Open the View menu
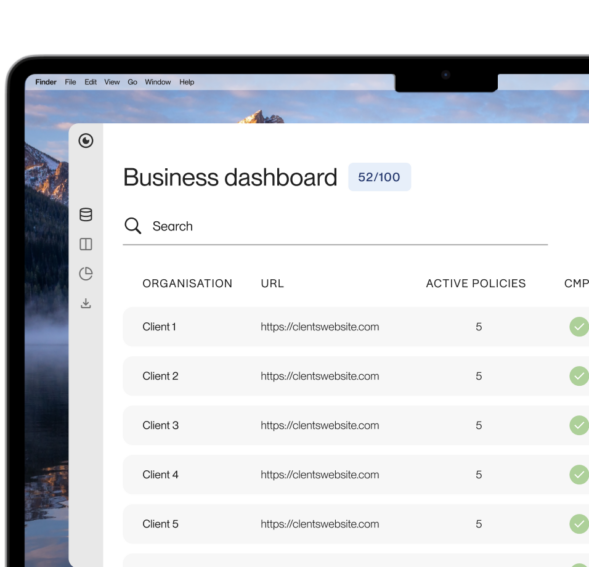Viewport: 589px width, 567px height. (112, 82)
